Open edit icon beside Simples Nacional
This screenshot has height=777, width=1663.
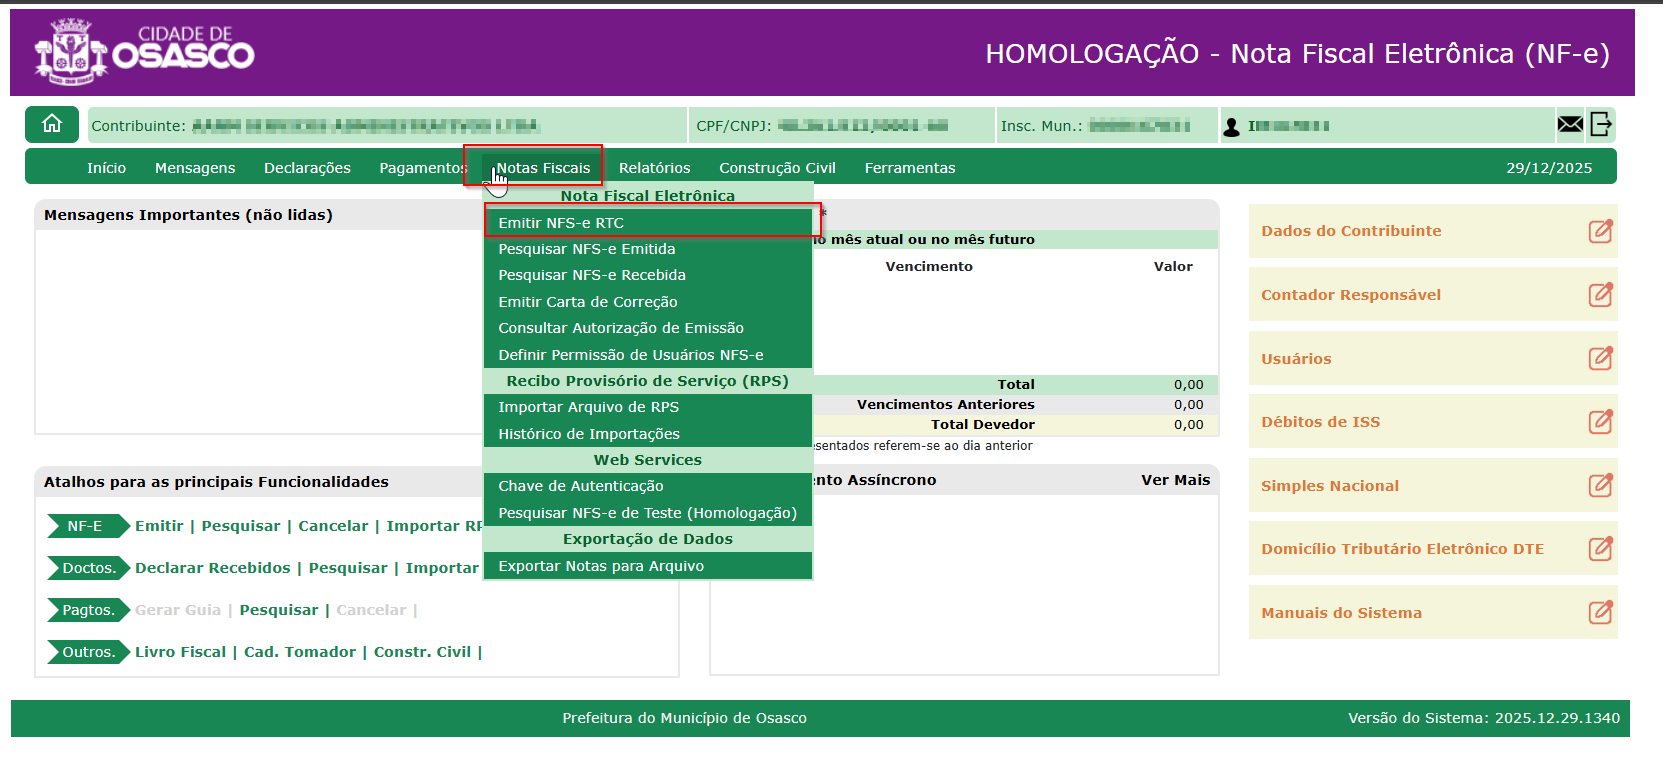(1600, 486)
